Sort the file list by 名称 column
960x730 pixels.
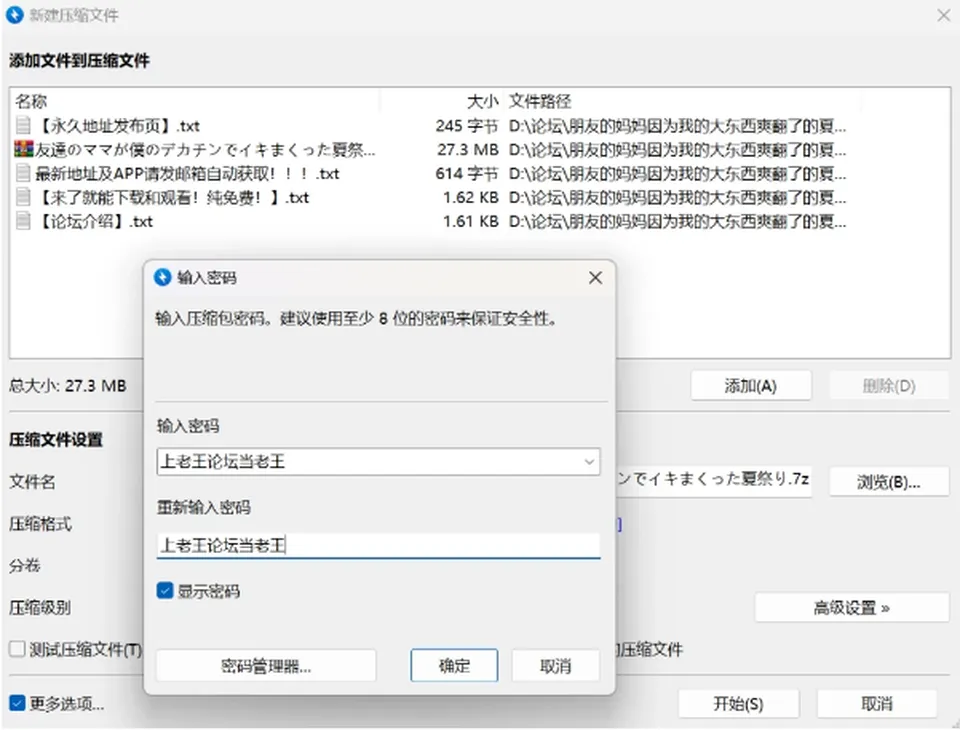coord(31,100)
